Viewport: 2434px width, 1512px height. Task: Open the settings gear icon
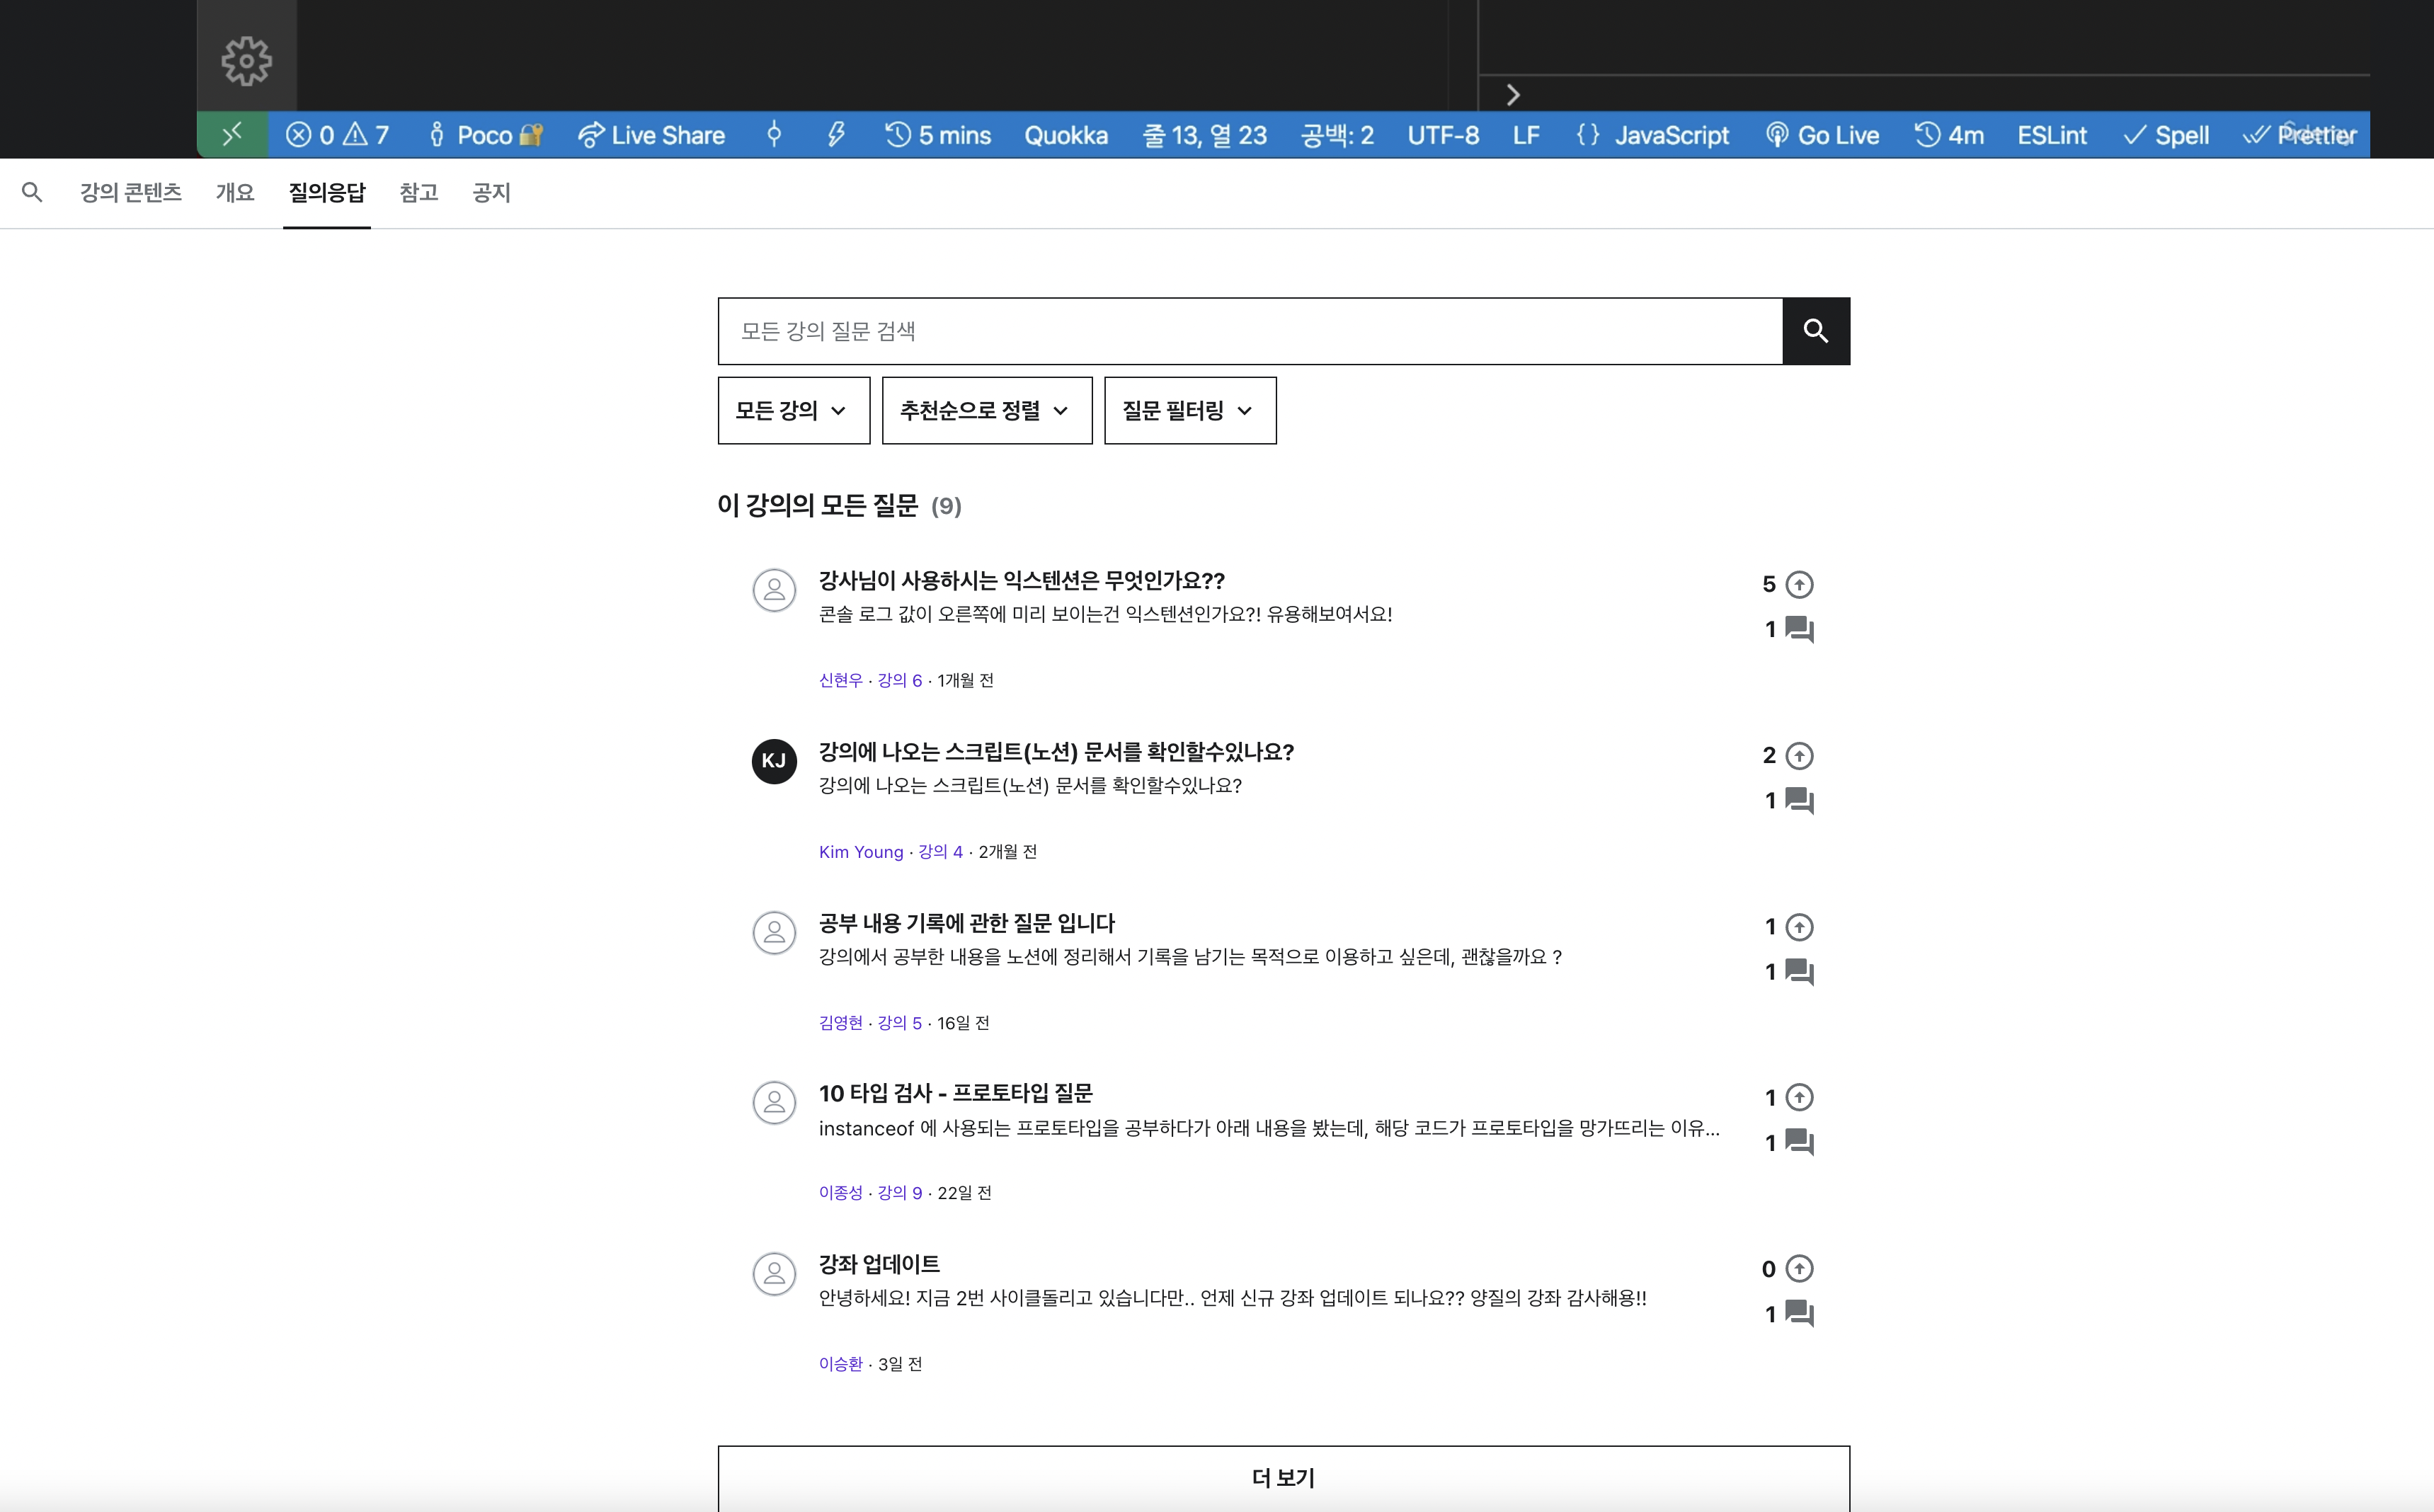[246, 61]
